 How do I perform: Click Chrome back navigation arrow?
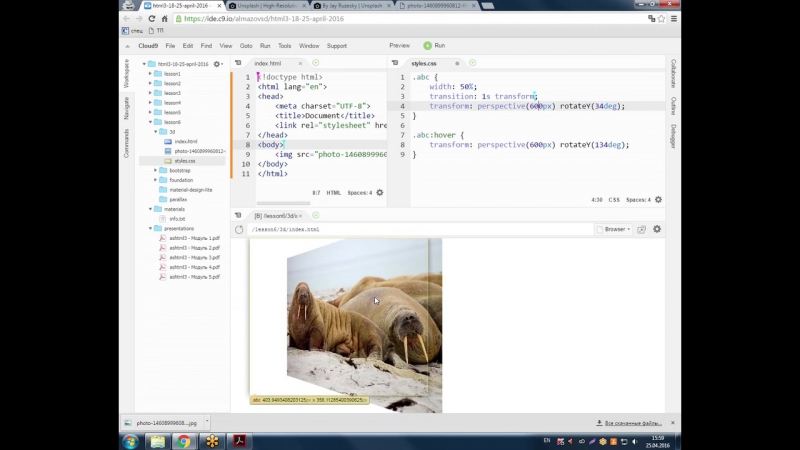tap(126, 19)
